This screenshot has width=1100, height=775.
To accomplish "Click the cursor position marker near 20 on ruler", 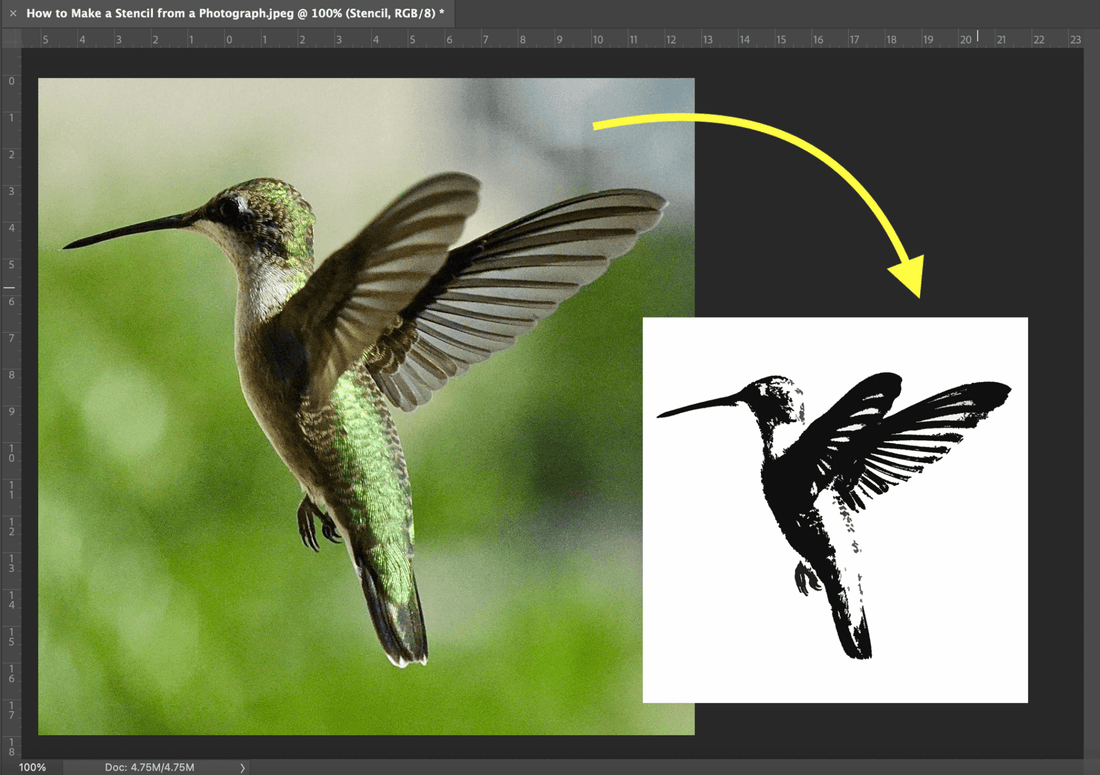I will tap(977, 35).
